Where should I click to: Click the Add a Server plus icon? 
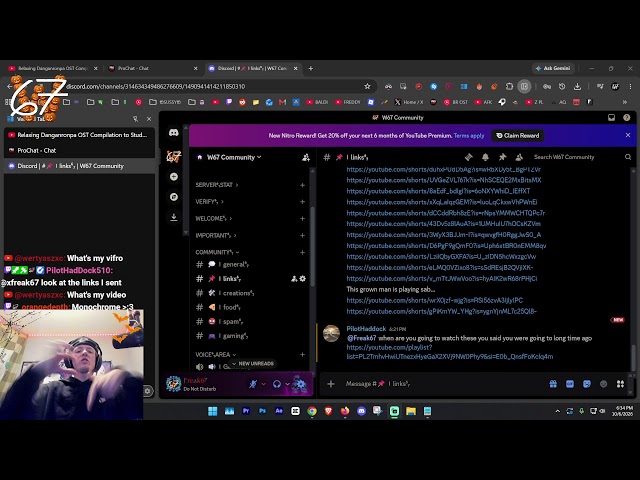(x=174, y=177)
